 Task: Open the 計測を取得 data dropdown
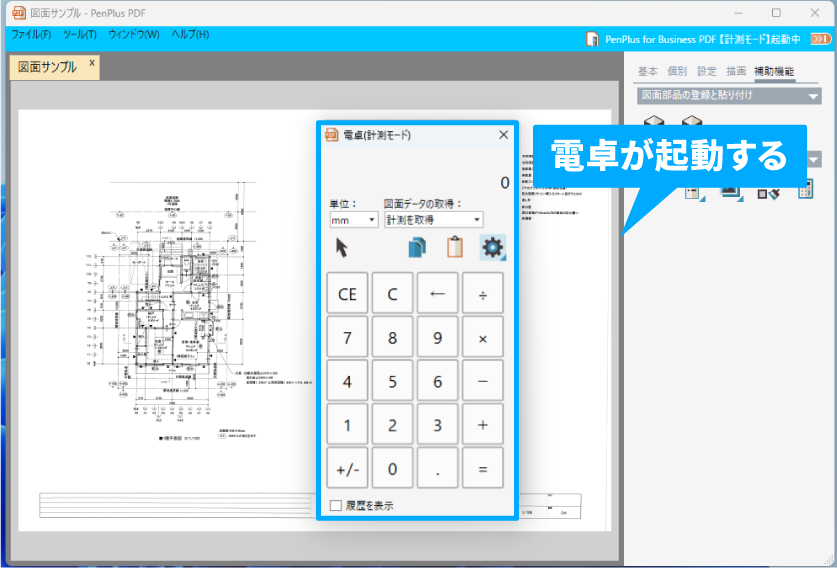pyautogui.click(x=433, y=219)
